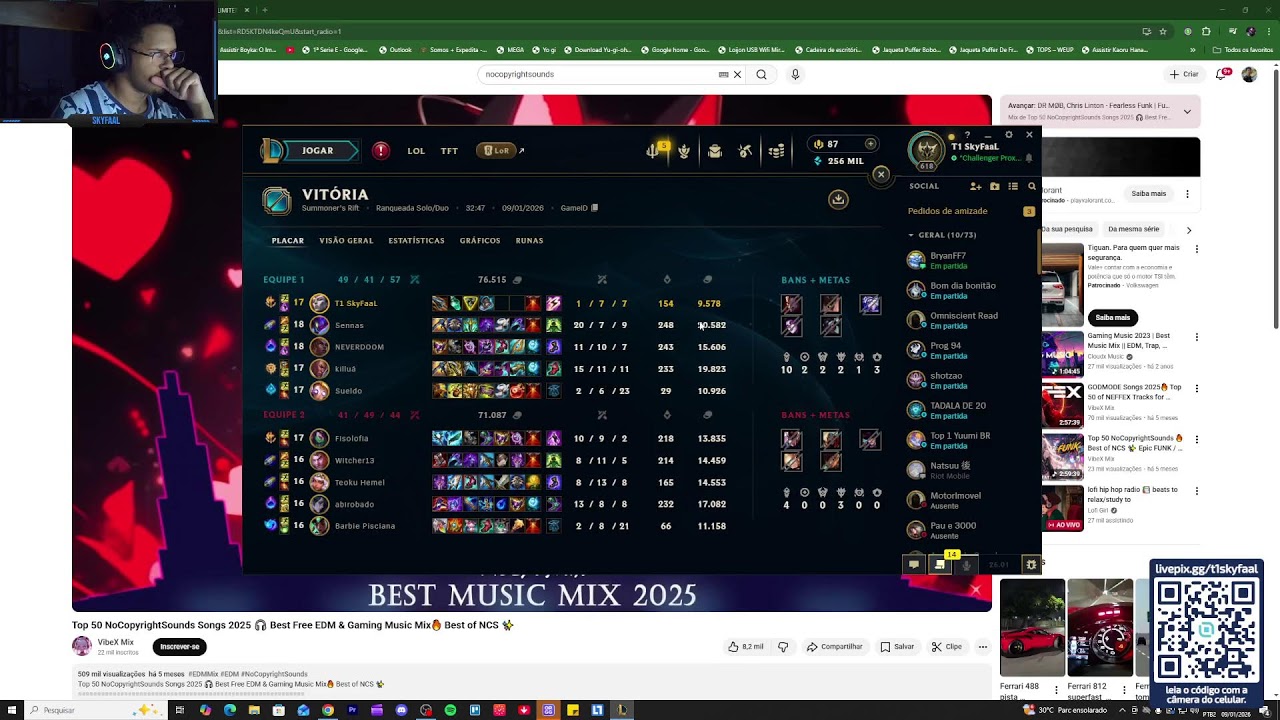Like the YouTube video showing 8,2 mil
This screenshot has width=1280, height=720.
[x=746, y=647]
